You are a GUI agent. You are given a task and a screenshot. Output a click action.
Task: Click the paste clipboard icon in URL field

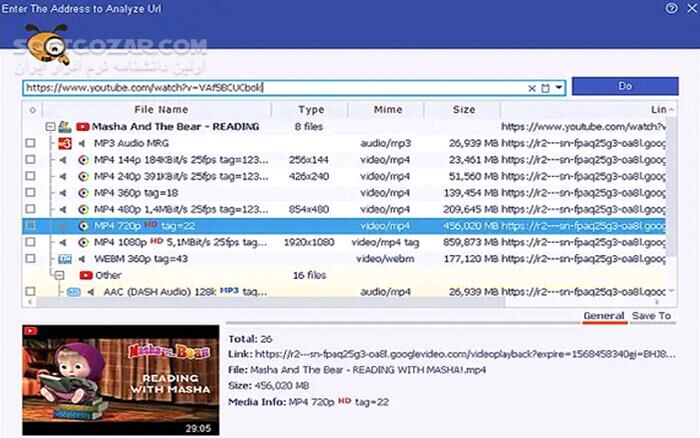[545, 88]
